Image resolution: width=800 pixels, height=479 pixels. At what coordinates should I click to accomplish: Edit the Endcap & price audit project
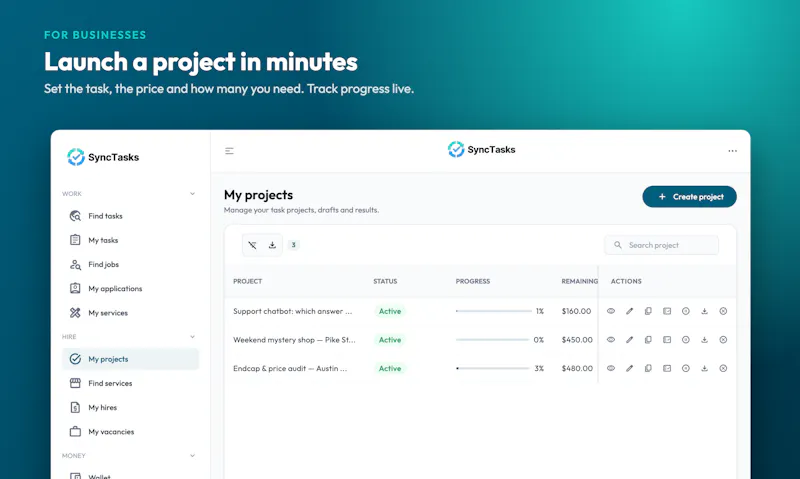pos(630,368)
